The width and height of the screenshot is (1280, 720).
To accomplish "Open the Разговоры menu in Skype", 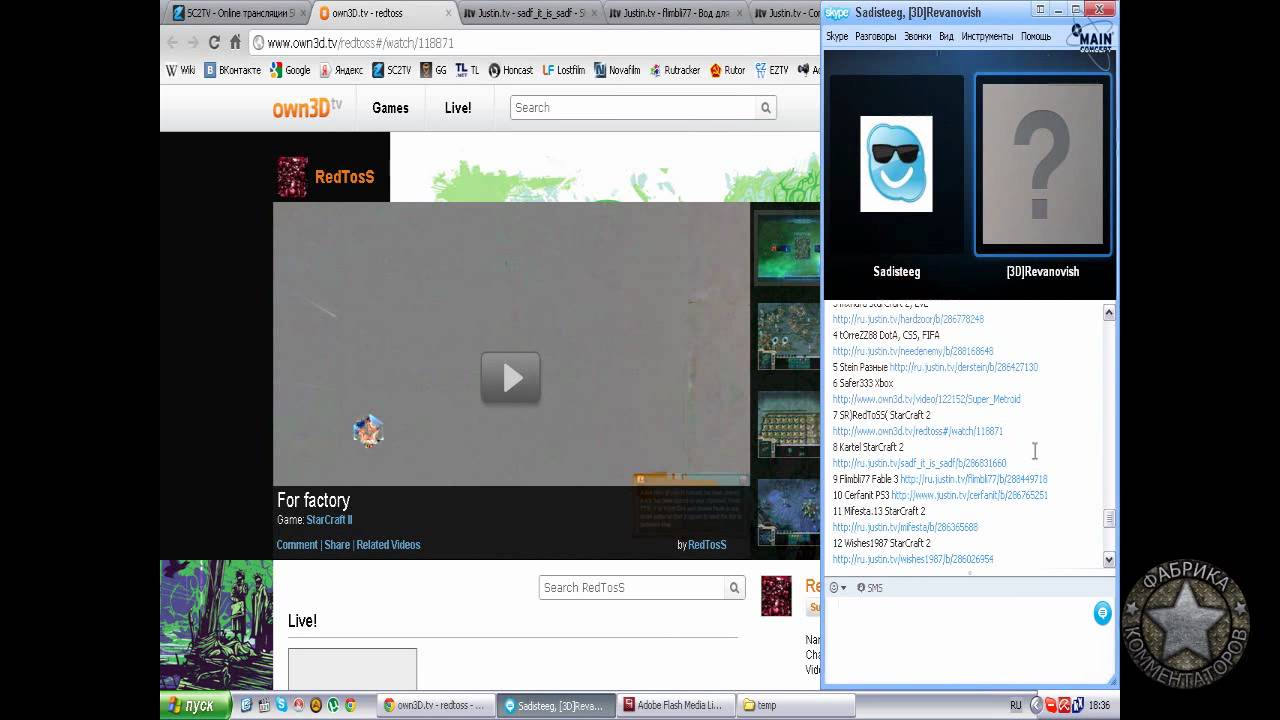I will tap(876, 36).
